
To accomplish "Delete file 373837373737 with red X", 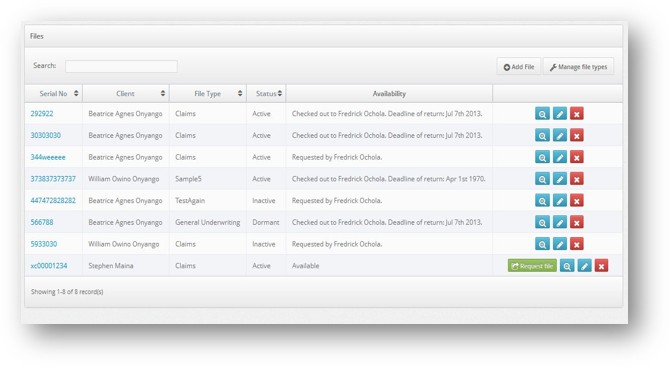I will tap(576, 179).
